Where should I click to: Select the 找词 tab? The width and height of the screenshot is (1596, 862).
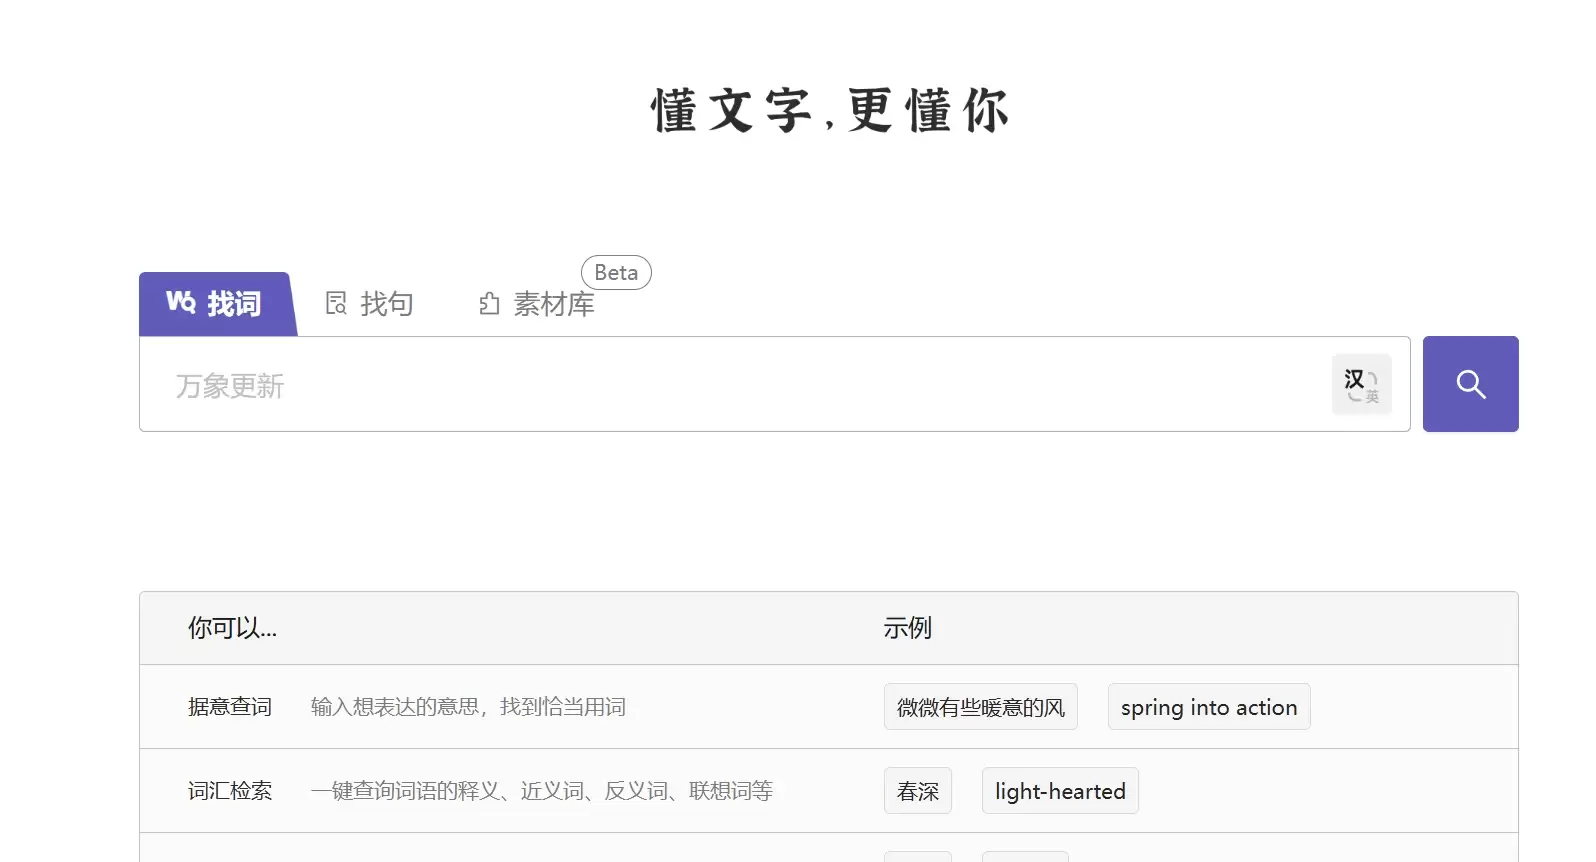(x=216, y=304)
